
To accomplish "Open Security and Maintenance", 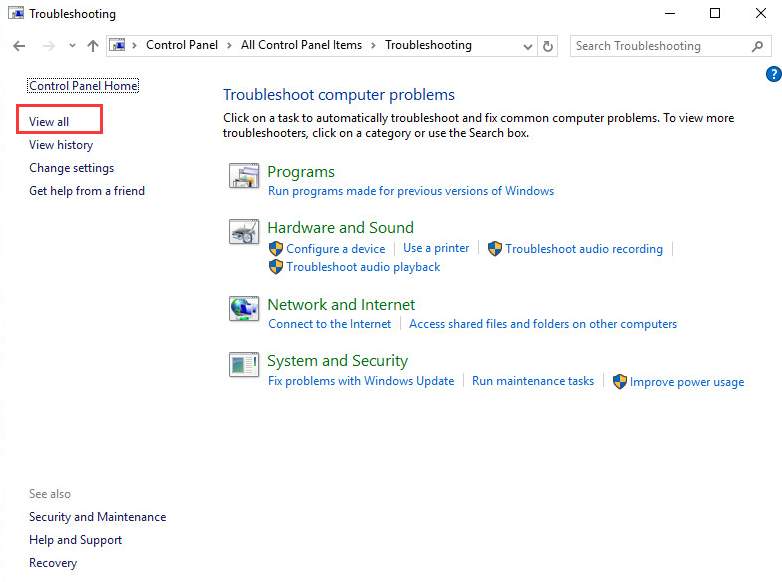I will tap(98, 517).
